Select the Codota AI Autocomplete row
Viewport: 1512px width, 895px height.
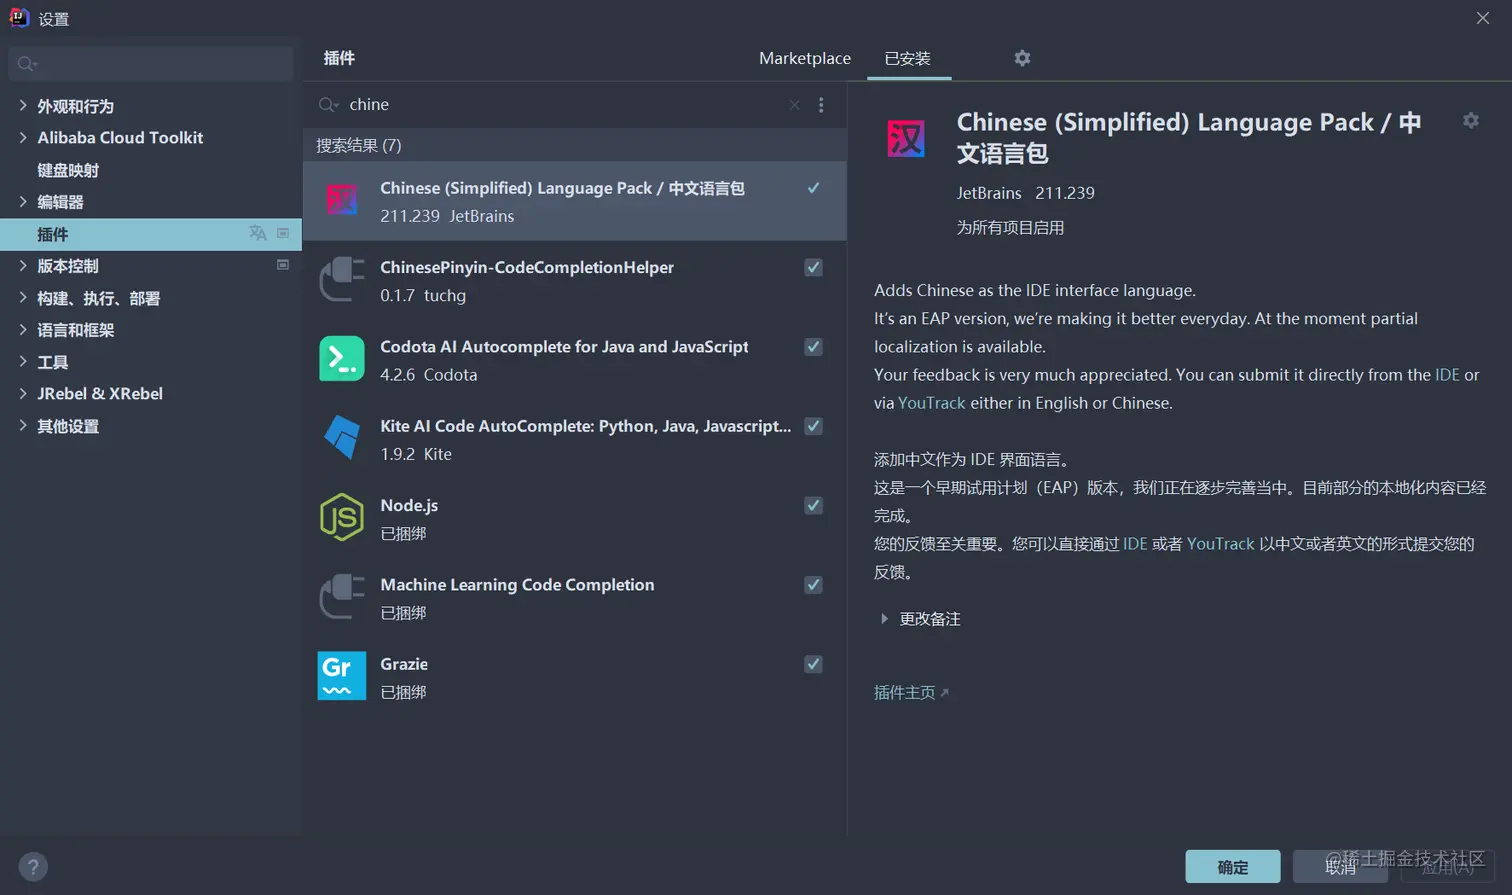[575, 360]
